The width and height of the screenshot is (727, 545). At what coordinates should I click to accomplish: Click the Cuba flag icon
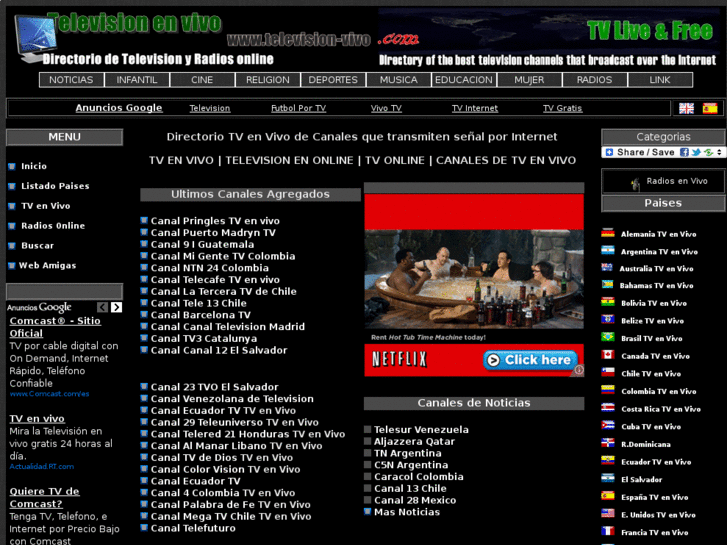(x=608, y=426)
